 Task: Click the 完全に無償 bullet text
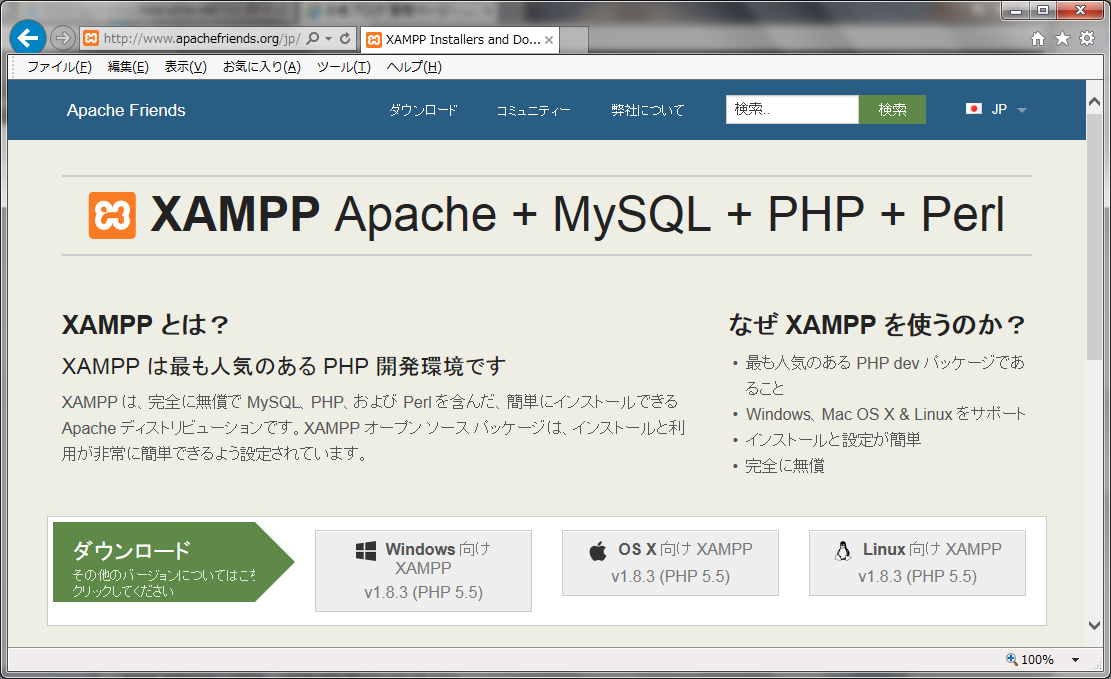tap(785, 466)
